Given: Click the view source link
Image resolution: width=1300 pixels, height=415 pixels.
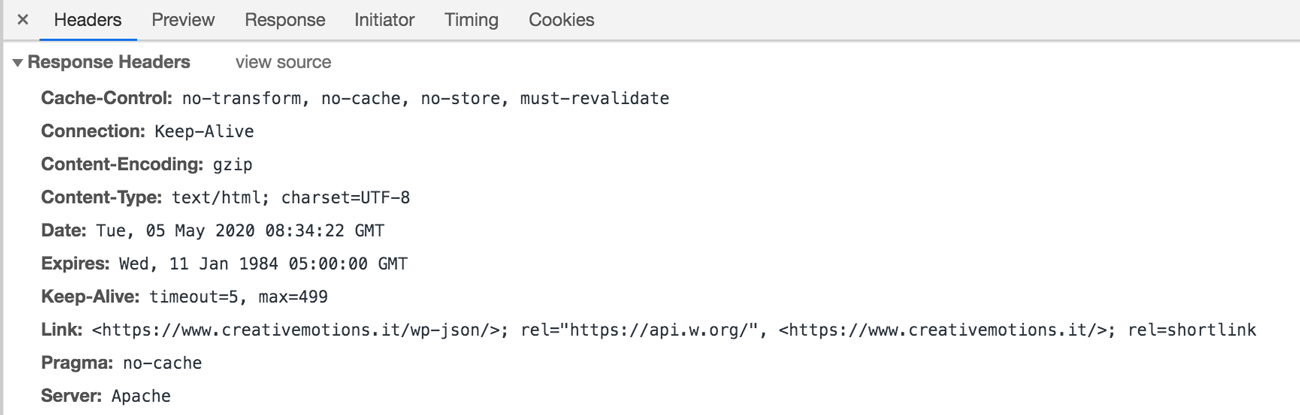Looking at the screenshot, I should pos(283,62).
